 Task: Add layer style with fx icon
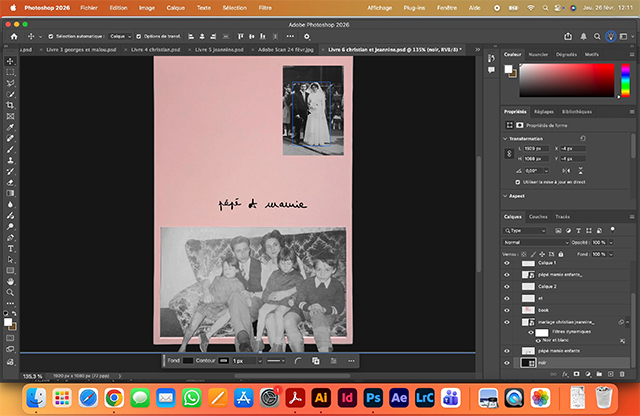[x=565, y=374]
